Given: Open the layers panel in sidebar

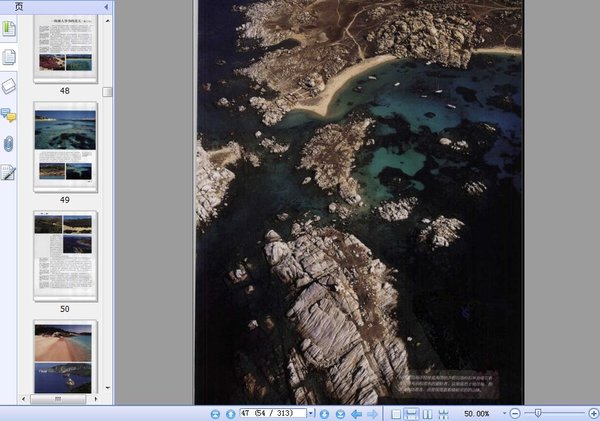Looking at the screenshot, I should 9,86.
